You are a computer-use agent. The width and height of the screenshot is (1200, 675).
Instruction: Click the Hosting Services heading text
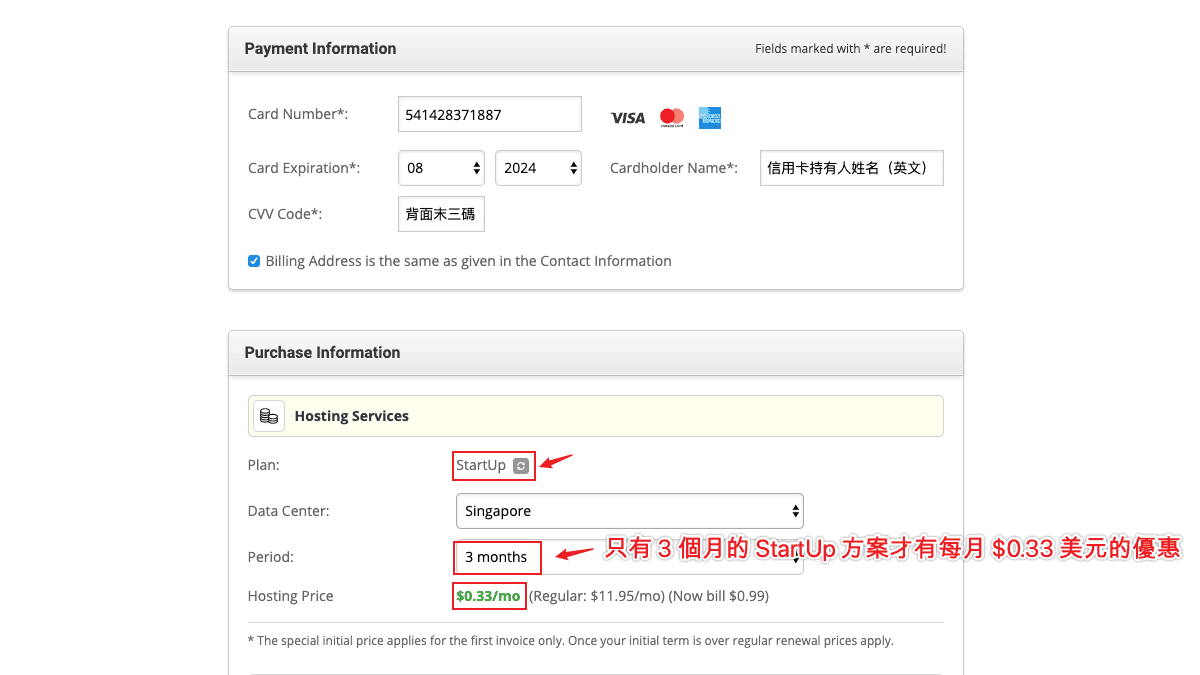pos(351,416)
